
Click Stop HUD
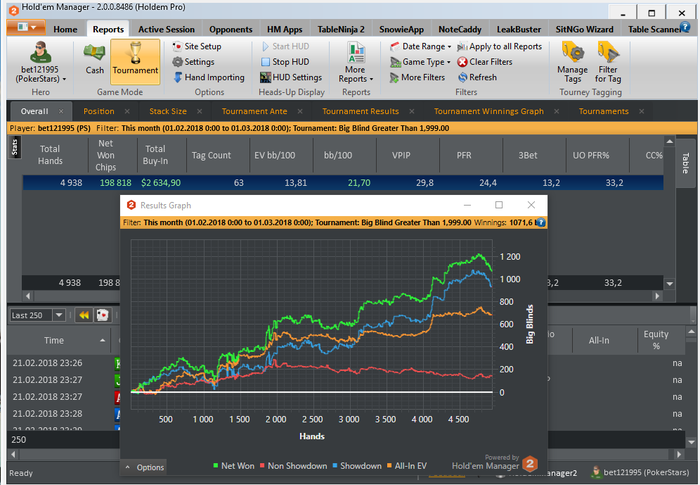pos(285,62)
